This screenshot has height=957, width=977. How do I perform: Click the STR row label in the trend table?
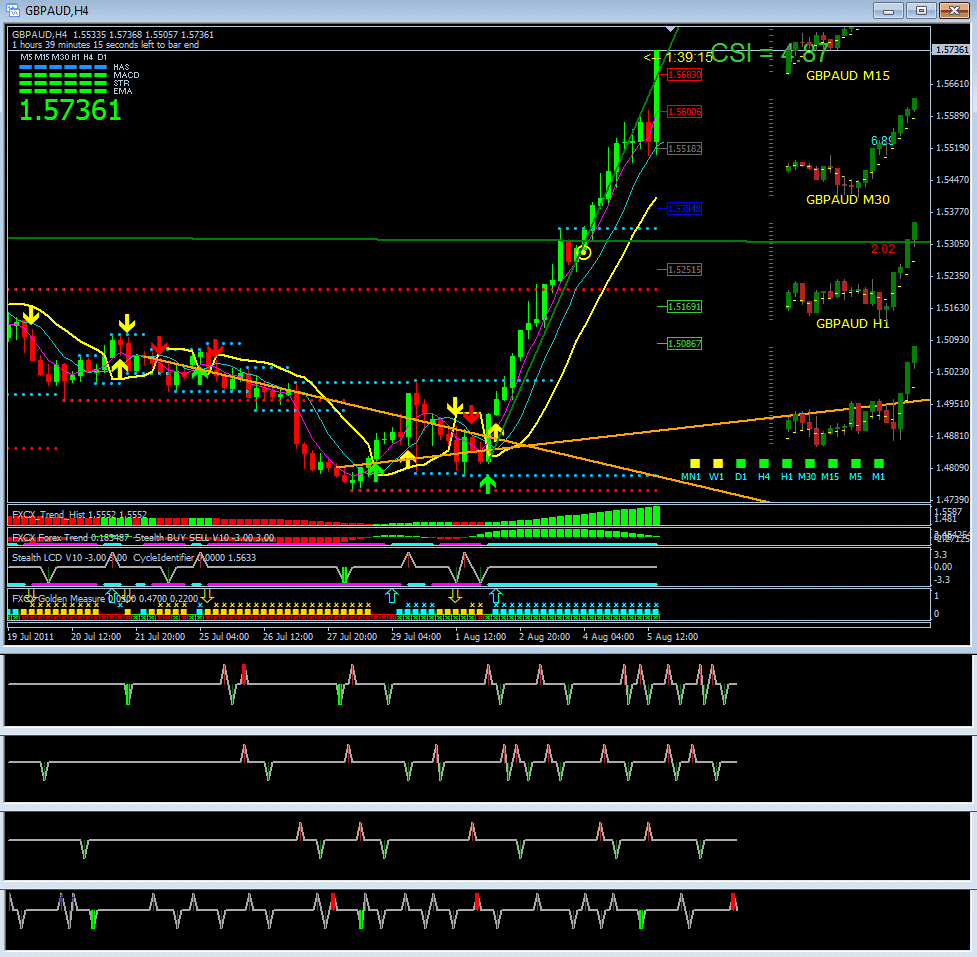point(122,83)
